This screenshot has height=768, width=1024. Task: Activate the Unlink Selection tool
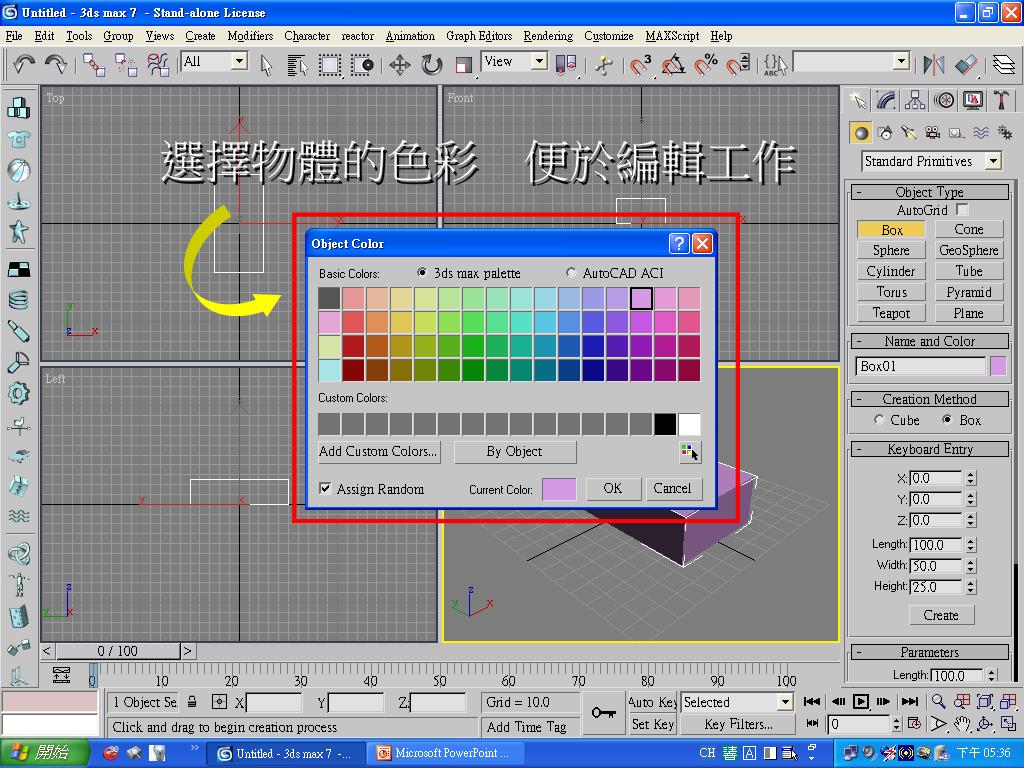[125, 65]
